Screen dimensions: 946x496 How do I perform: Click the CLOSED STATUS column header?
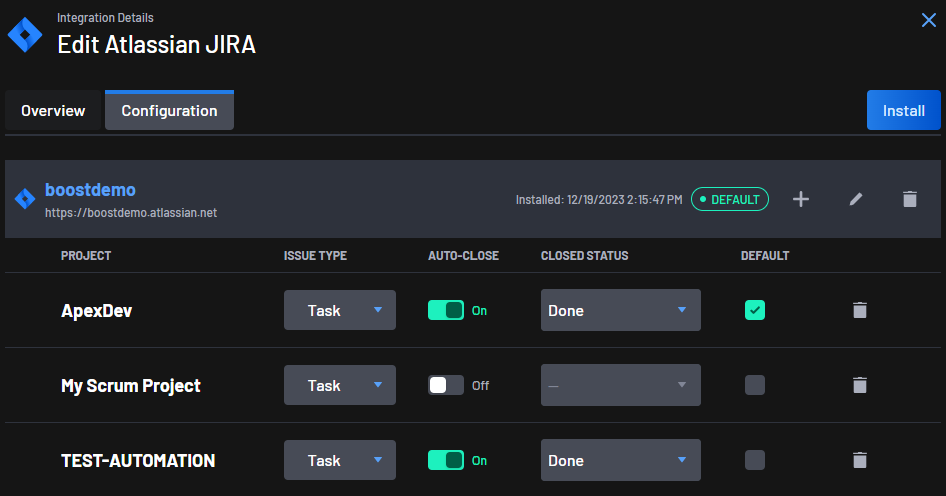pos(585,256)
